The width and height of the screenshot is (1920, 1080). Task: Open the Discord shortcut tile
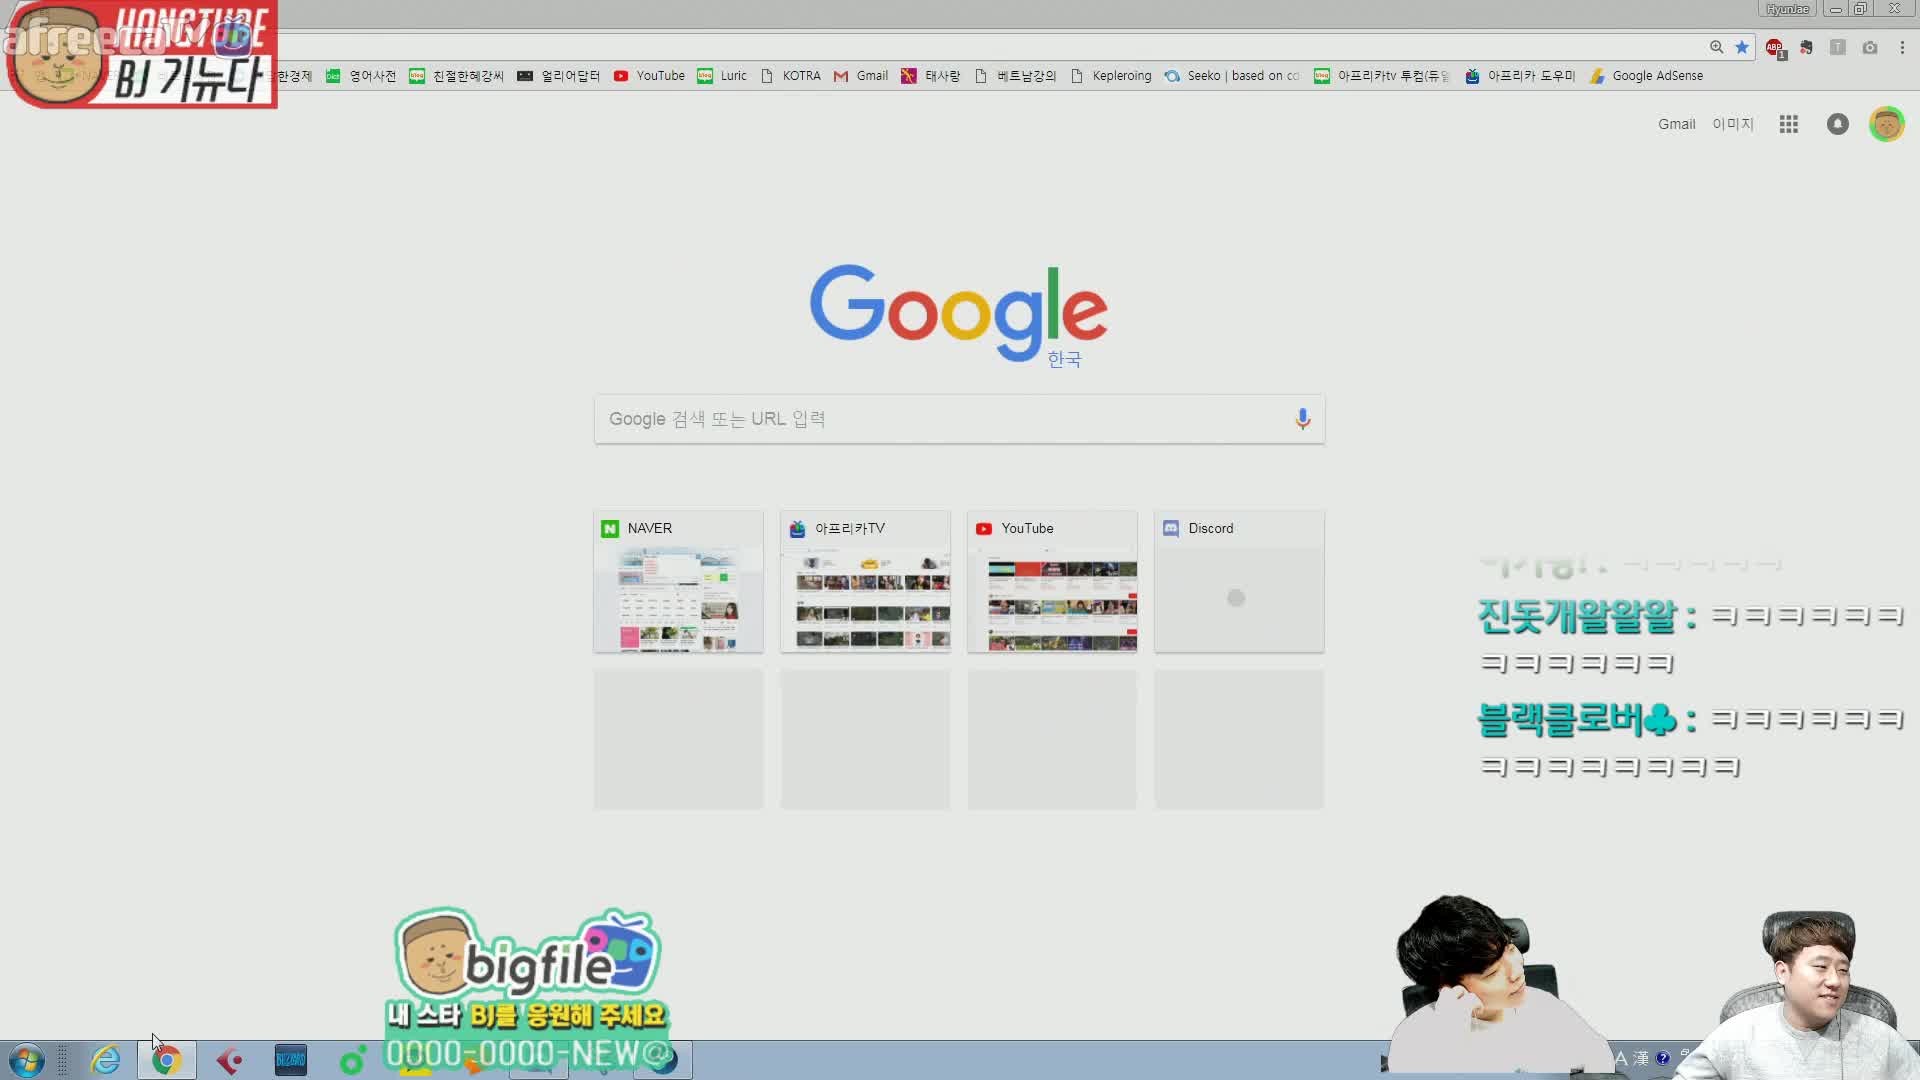[1239, 583]
